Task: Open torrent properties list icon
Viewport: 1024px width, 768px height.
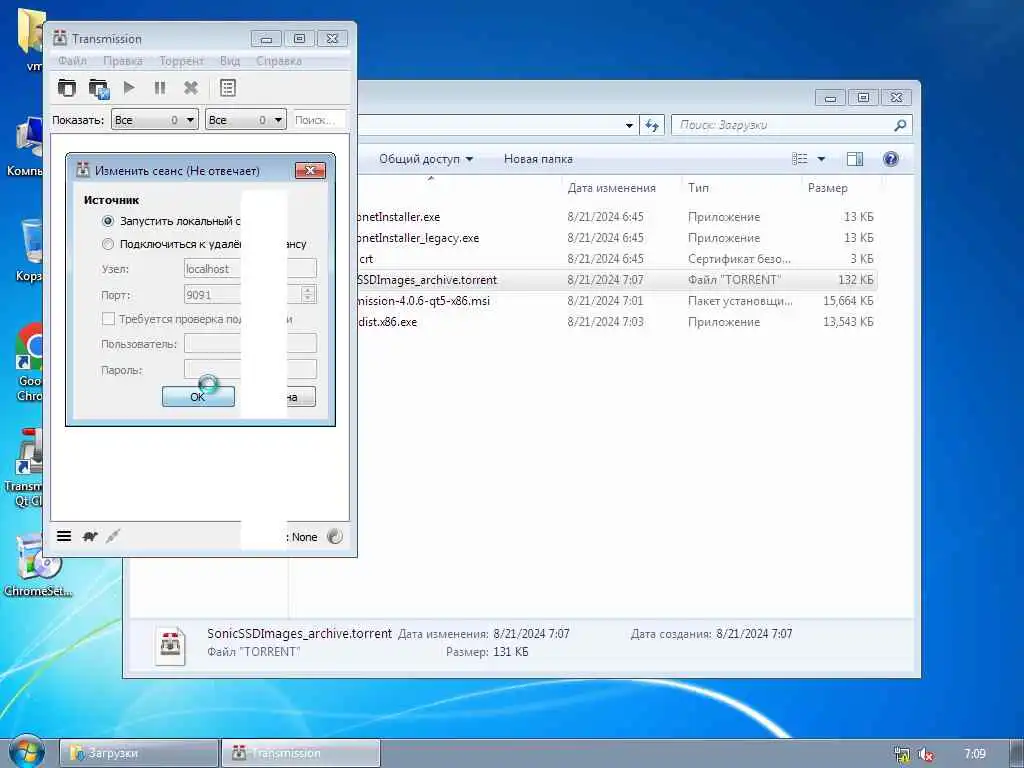Action: [x=228, y=88]
